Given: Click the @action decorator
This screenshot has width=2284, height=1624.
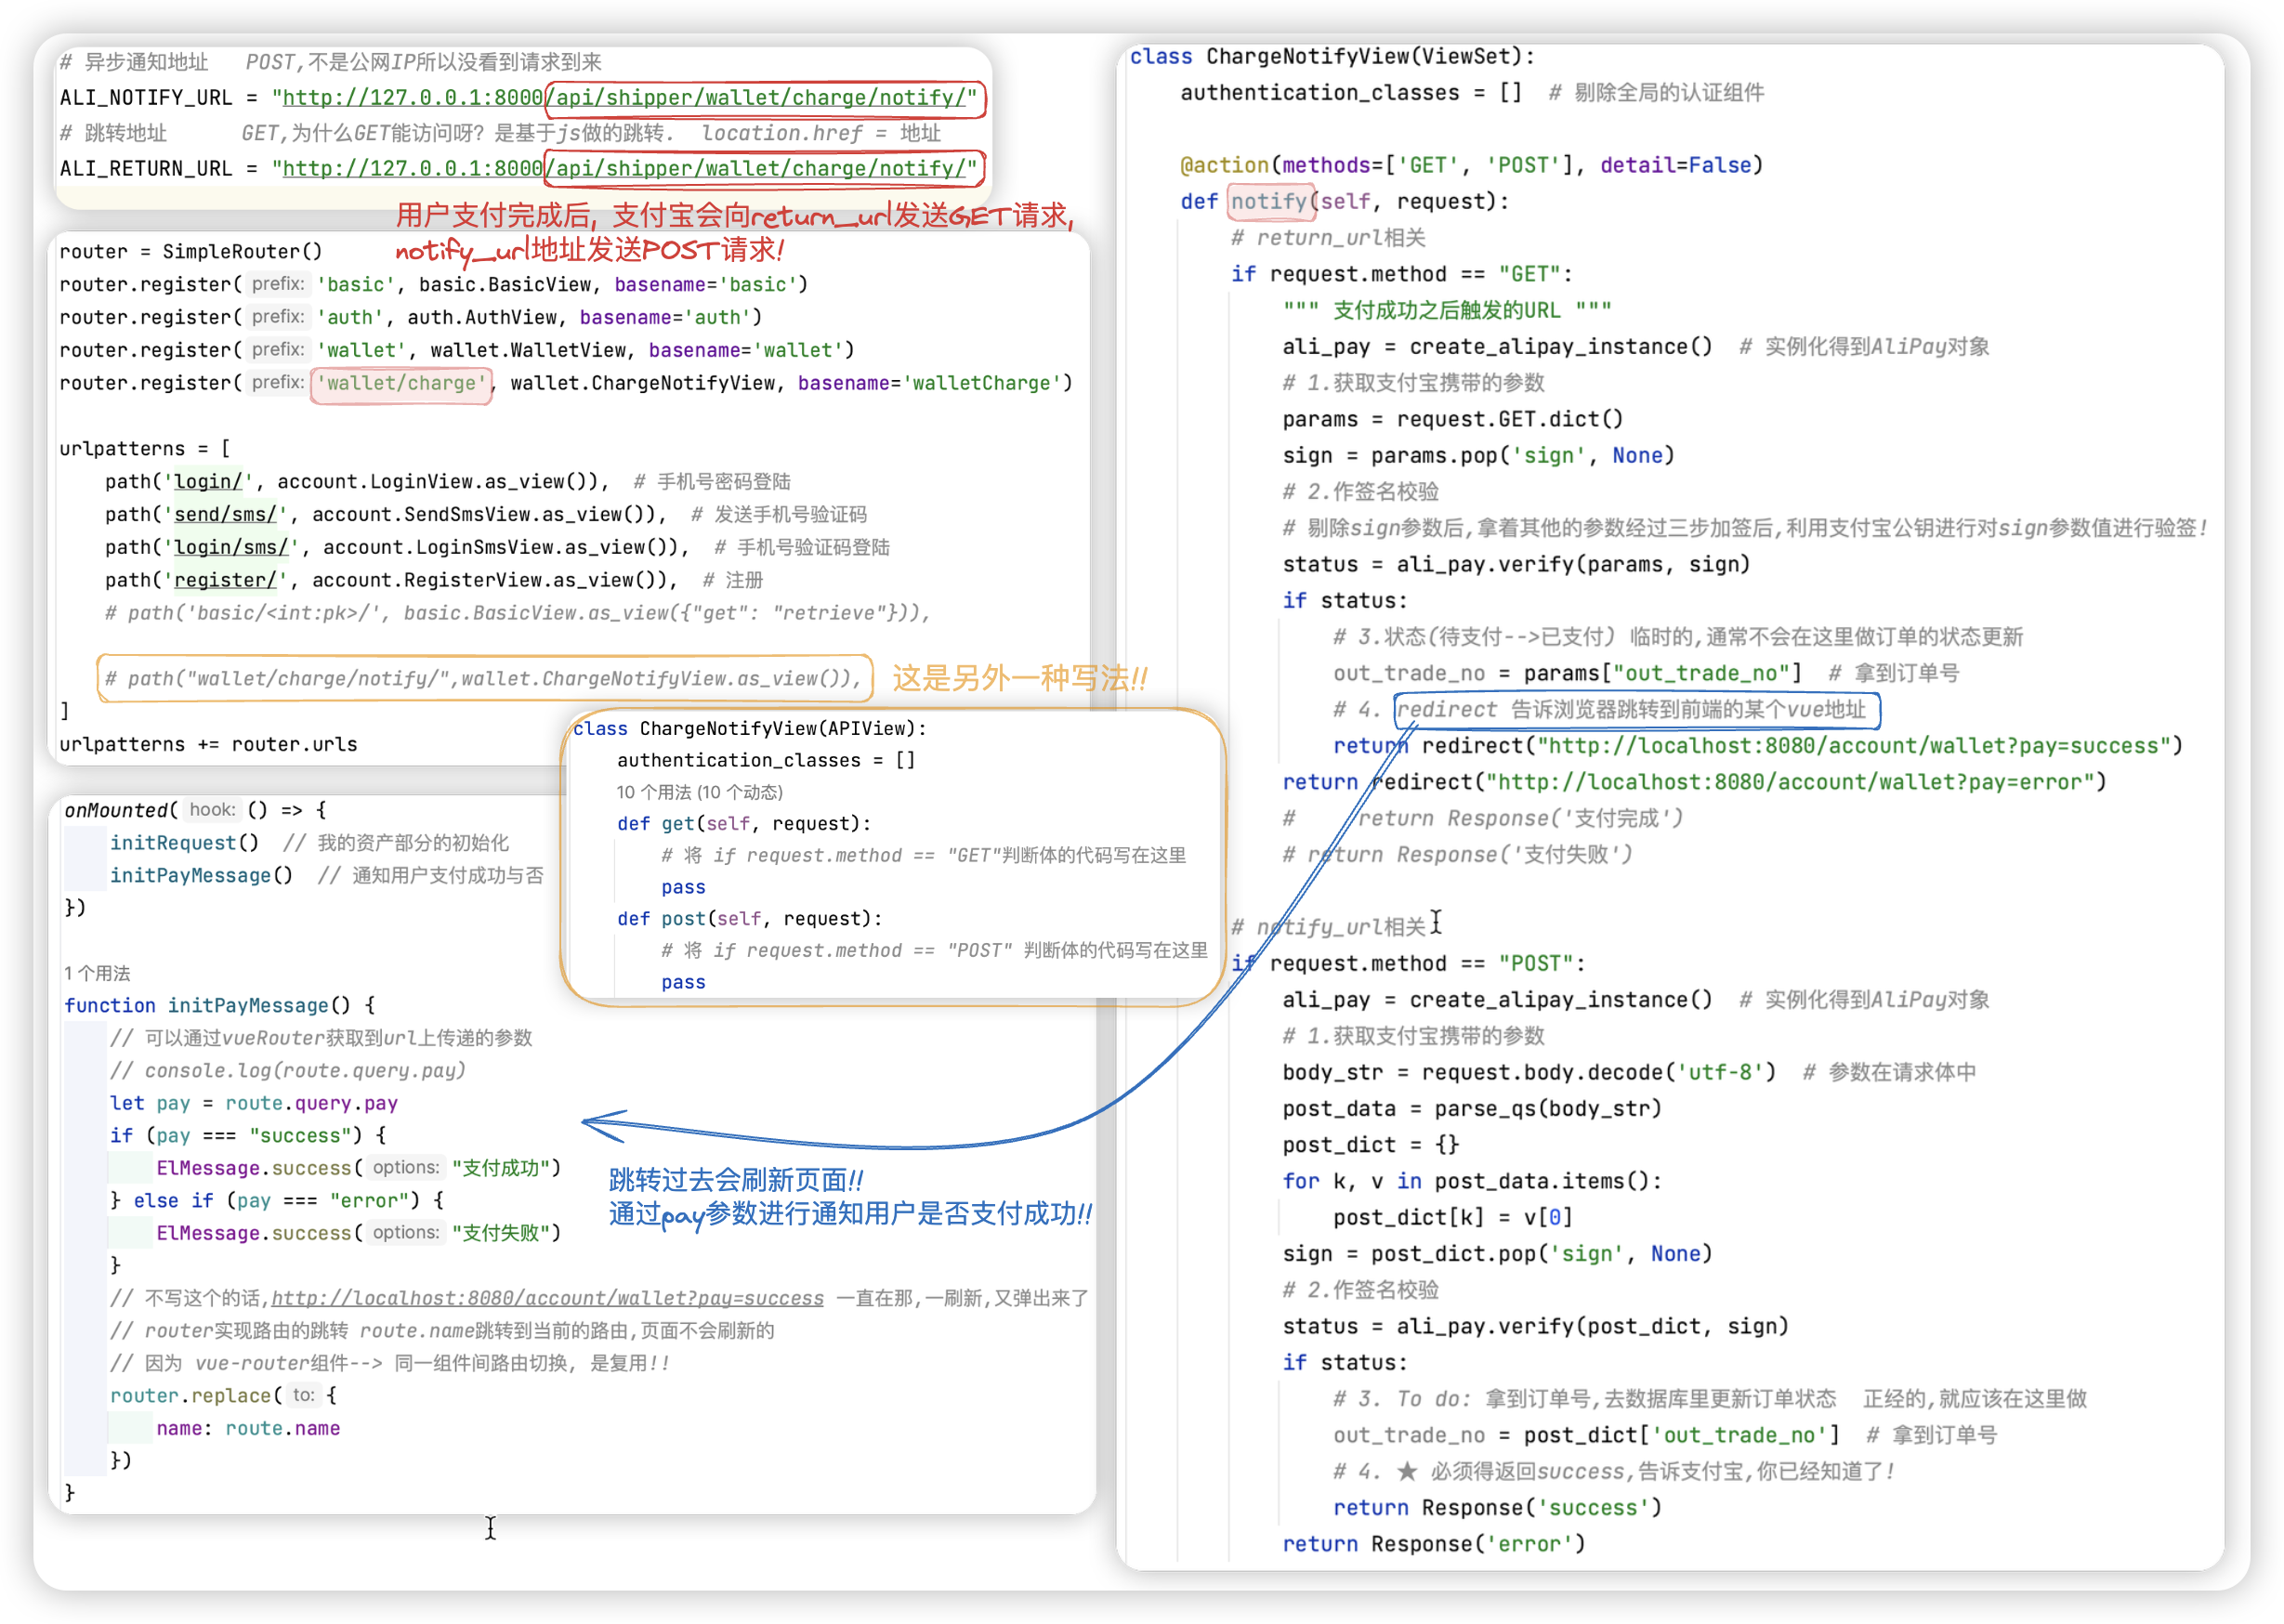Looking at the screenshot, I should pos(1224,166).
